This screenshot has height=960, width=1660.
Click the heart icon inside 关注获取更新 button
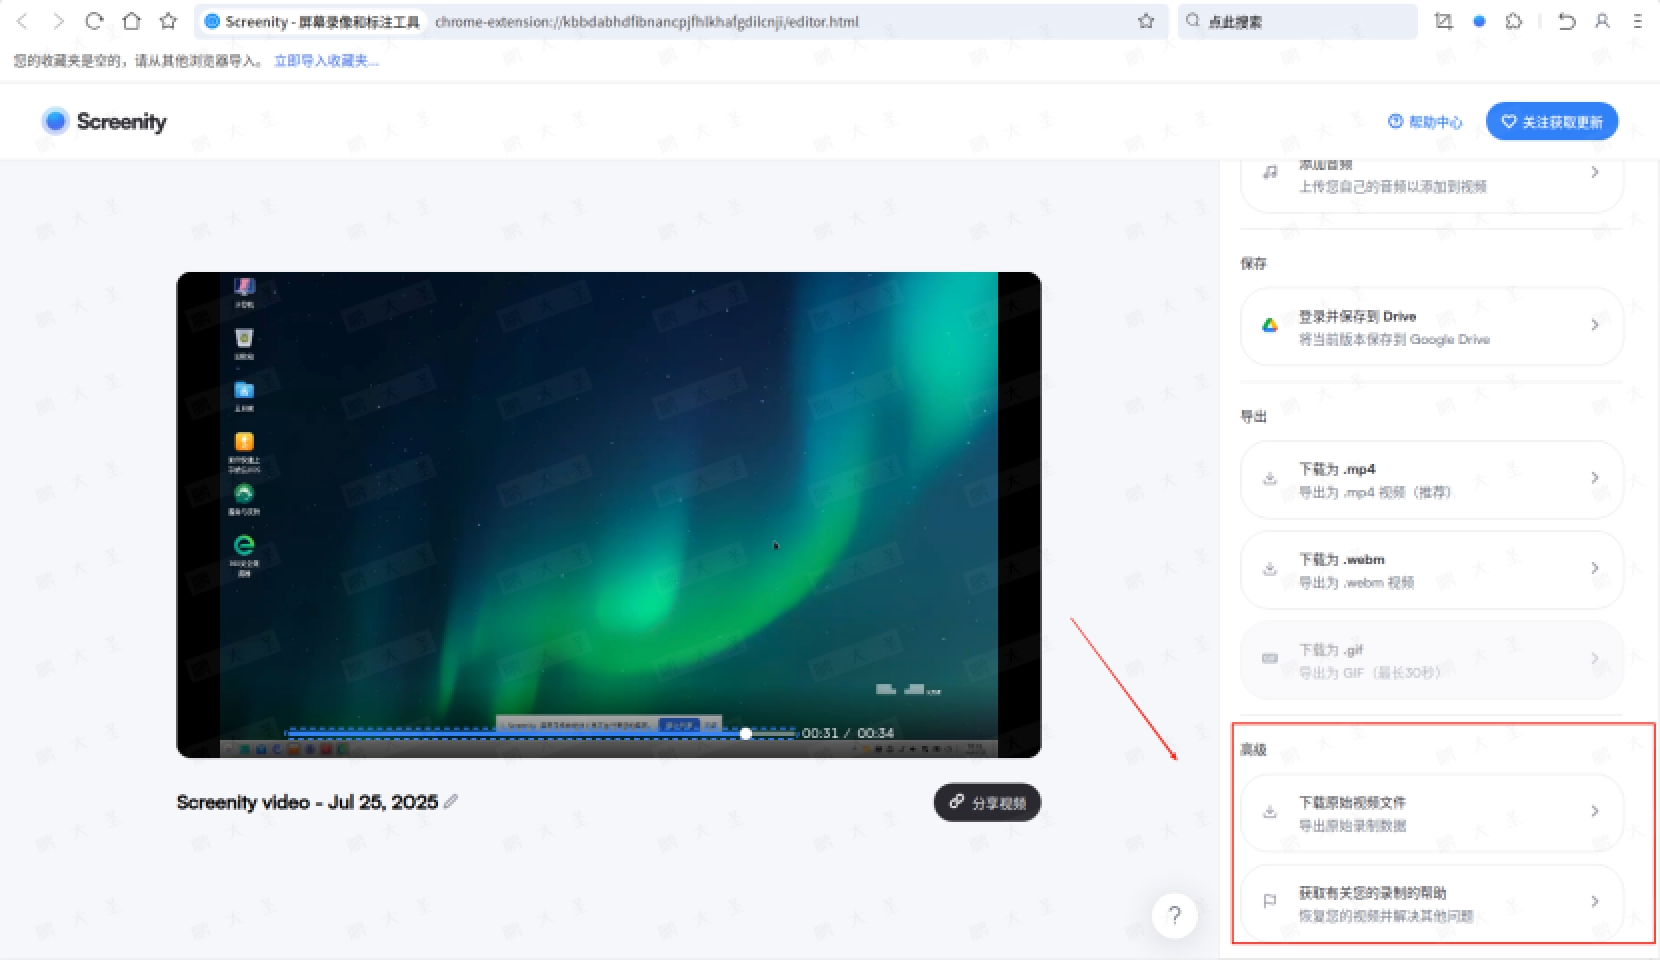point(1510,121)
